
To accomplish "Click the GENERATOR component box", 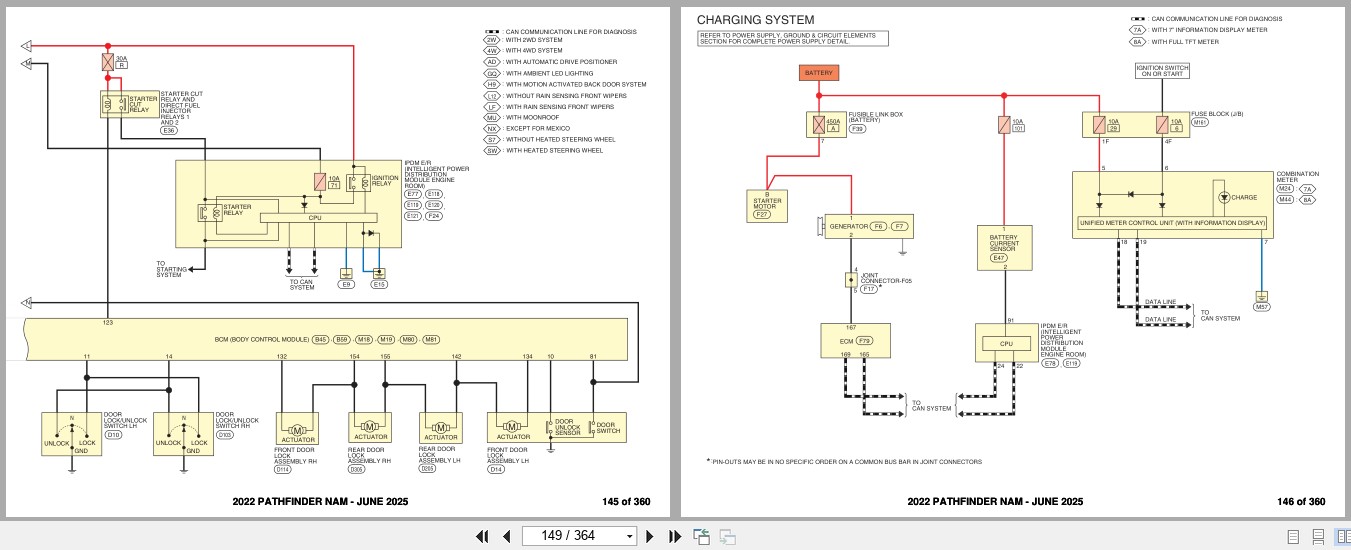I will coord(868,226).
